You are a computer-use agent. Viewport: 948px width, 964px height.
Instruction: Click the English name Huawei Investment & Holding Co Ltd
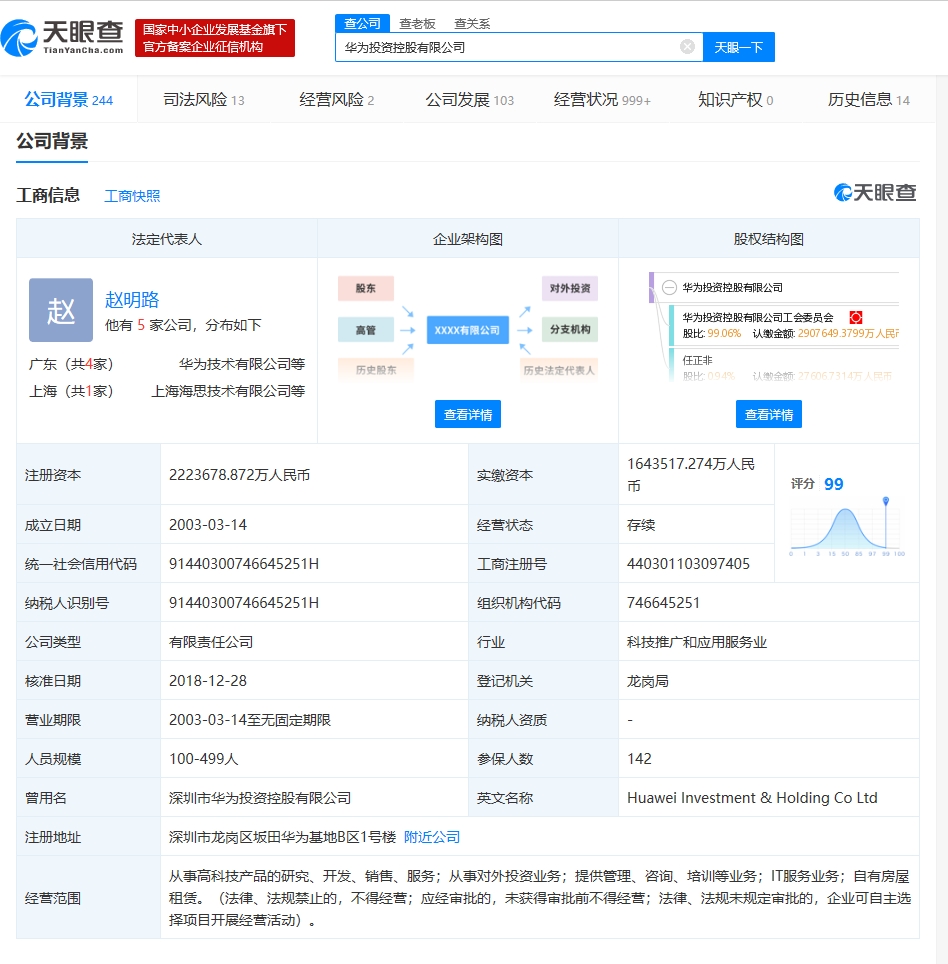pos(752,797)
